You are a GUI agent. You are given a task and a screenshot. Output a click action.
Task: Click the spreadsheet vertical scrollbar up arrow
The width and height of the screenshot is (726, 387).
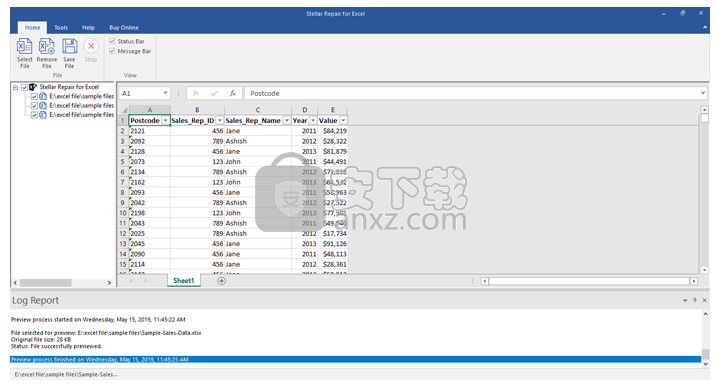click(704, 110)
